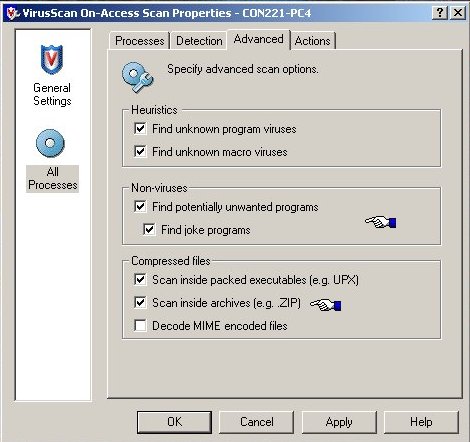This screenshot has width=470, height=442.
Task: Switch to the Processes tab
Action: tap(140, 41)
